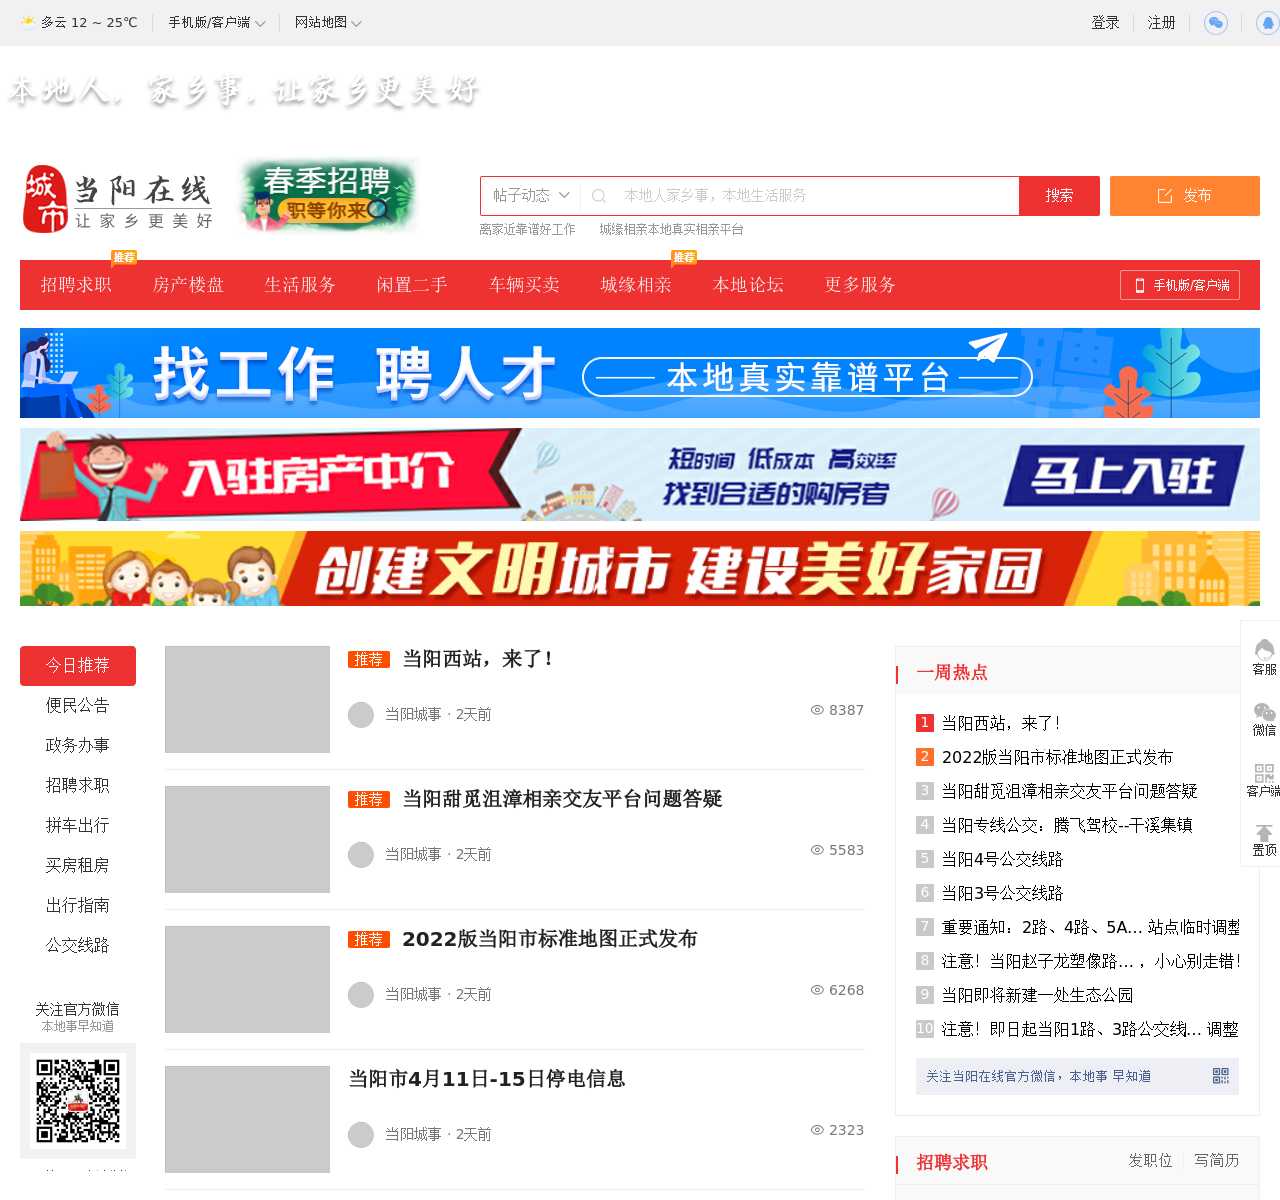Open client QR code floating icon

click(1264, 779)
